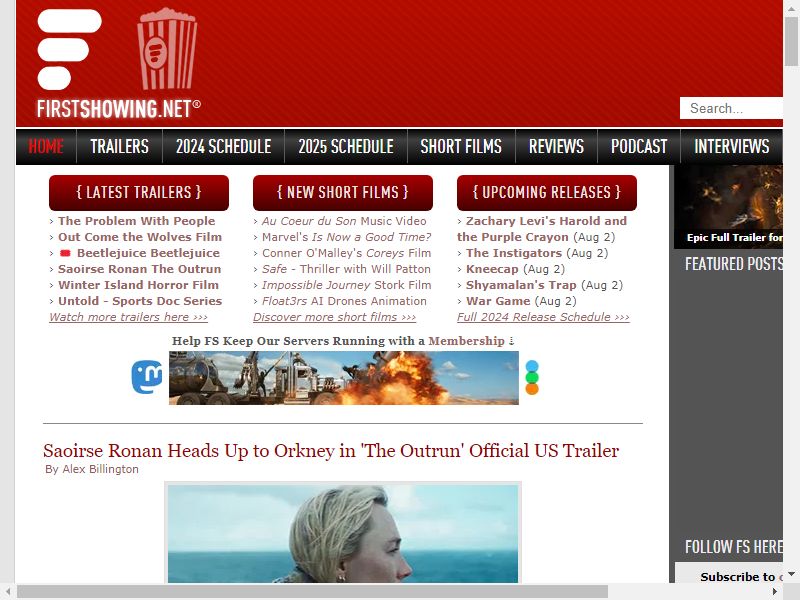Open the Beetlejuice Beetlejuice trailer link
This screenshot has height=600, width=800.
148,253
